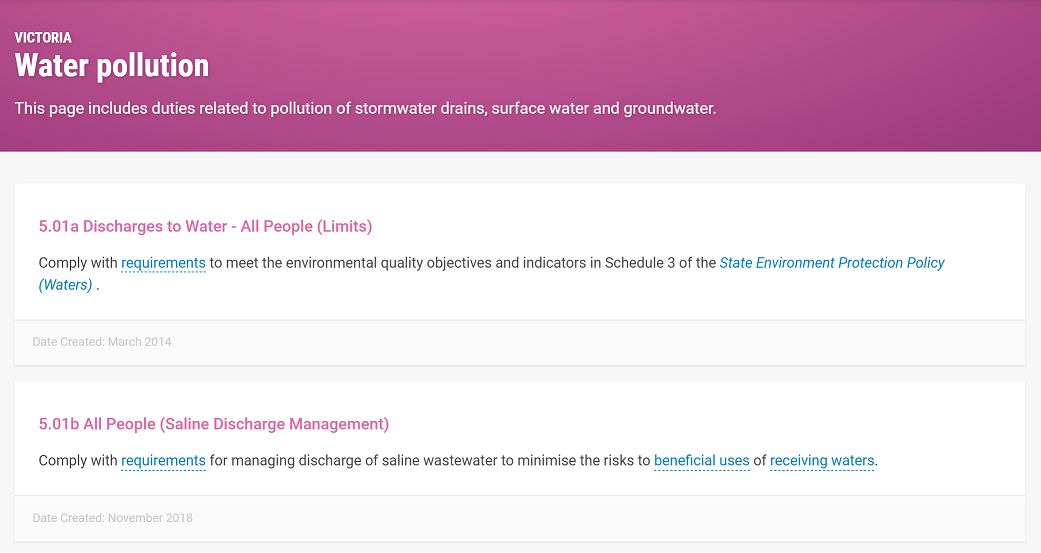Open the requirements link under 5.01a
This screenshot has height=553, width=1041.
[163, 263]
